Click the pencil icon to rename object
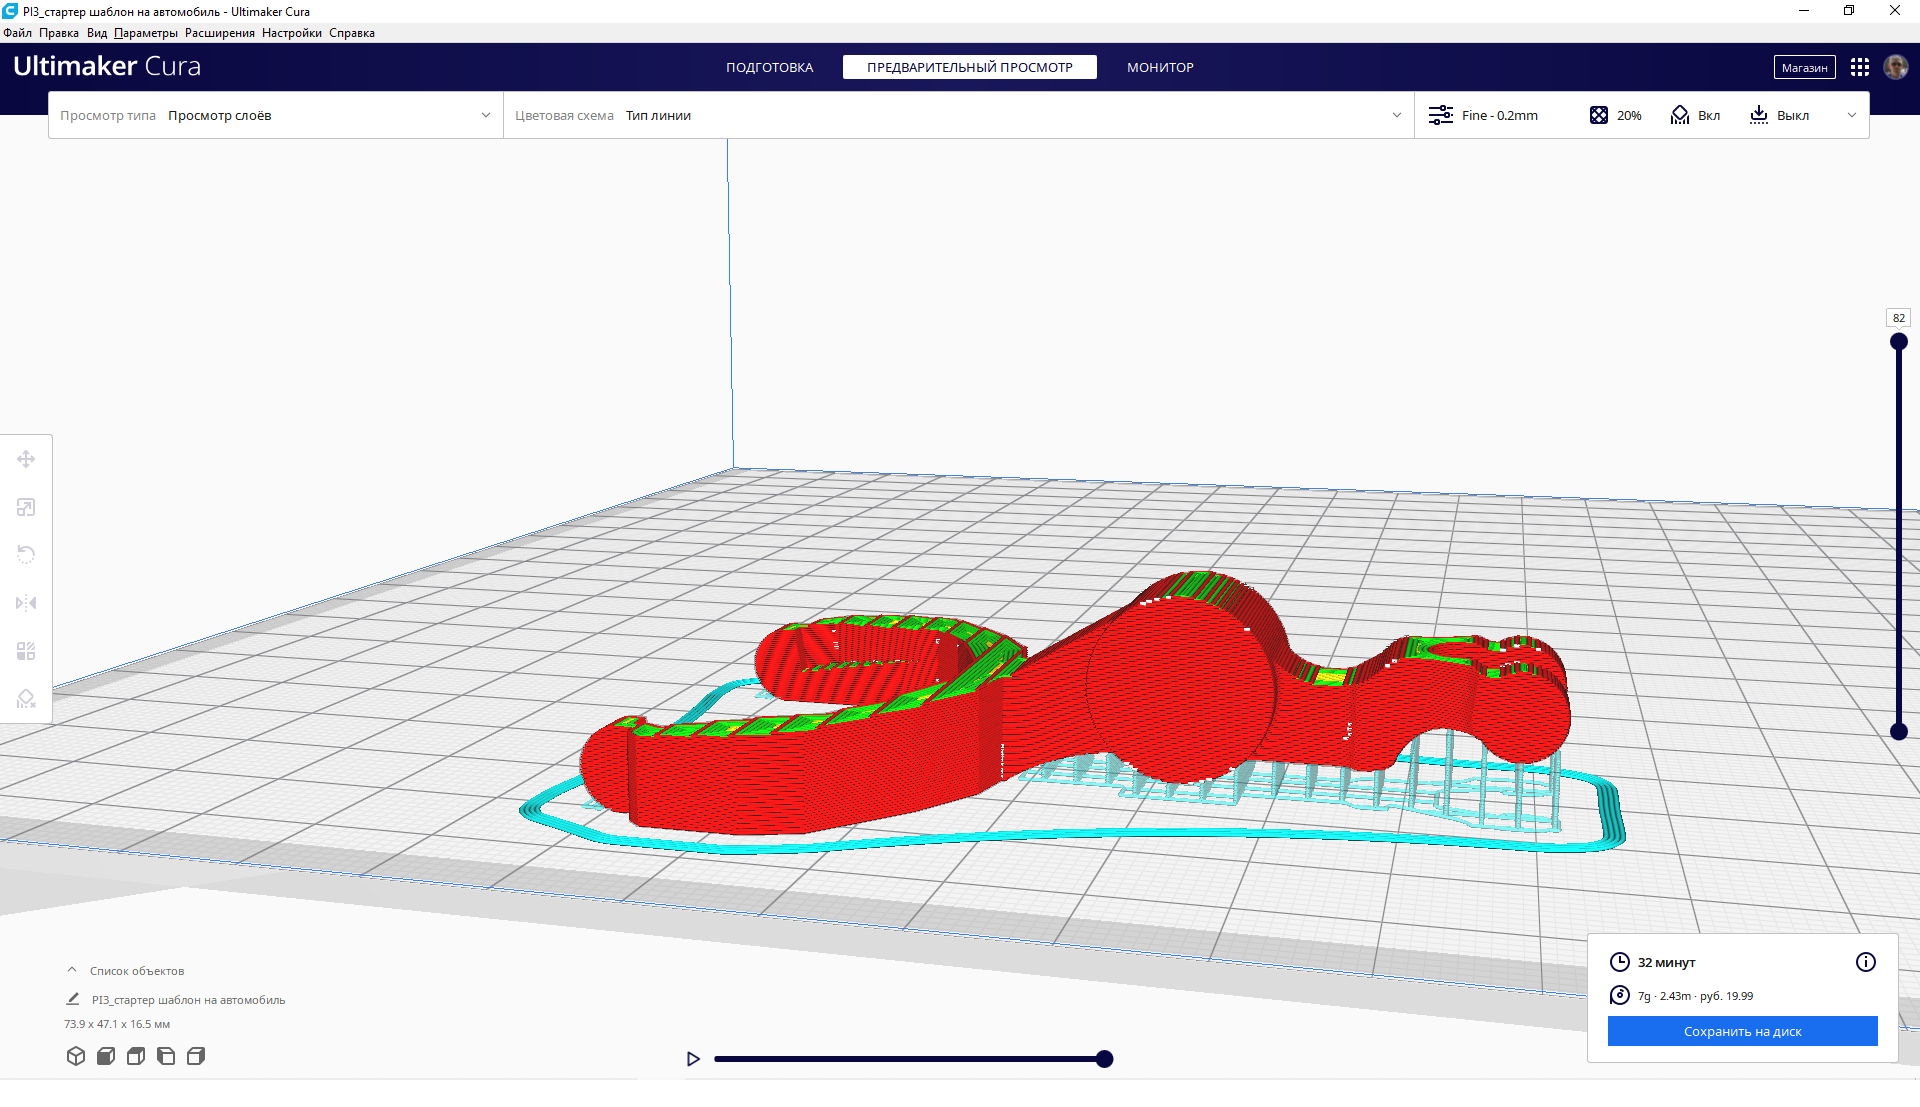This screenshot has width=1920, height=1107. [x=73, y=999]
